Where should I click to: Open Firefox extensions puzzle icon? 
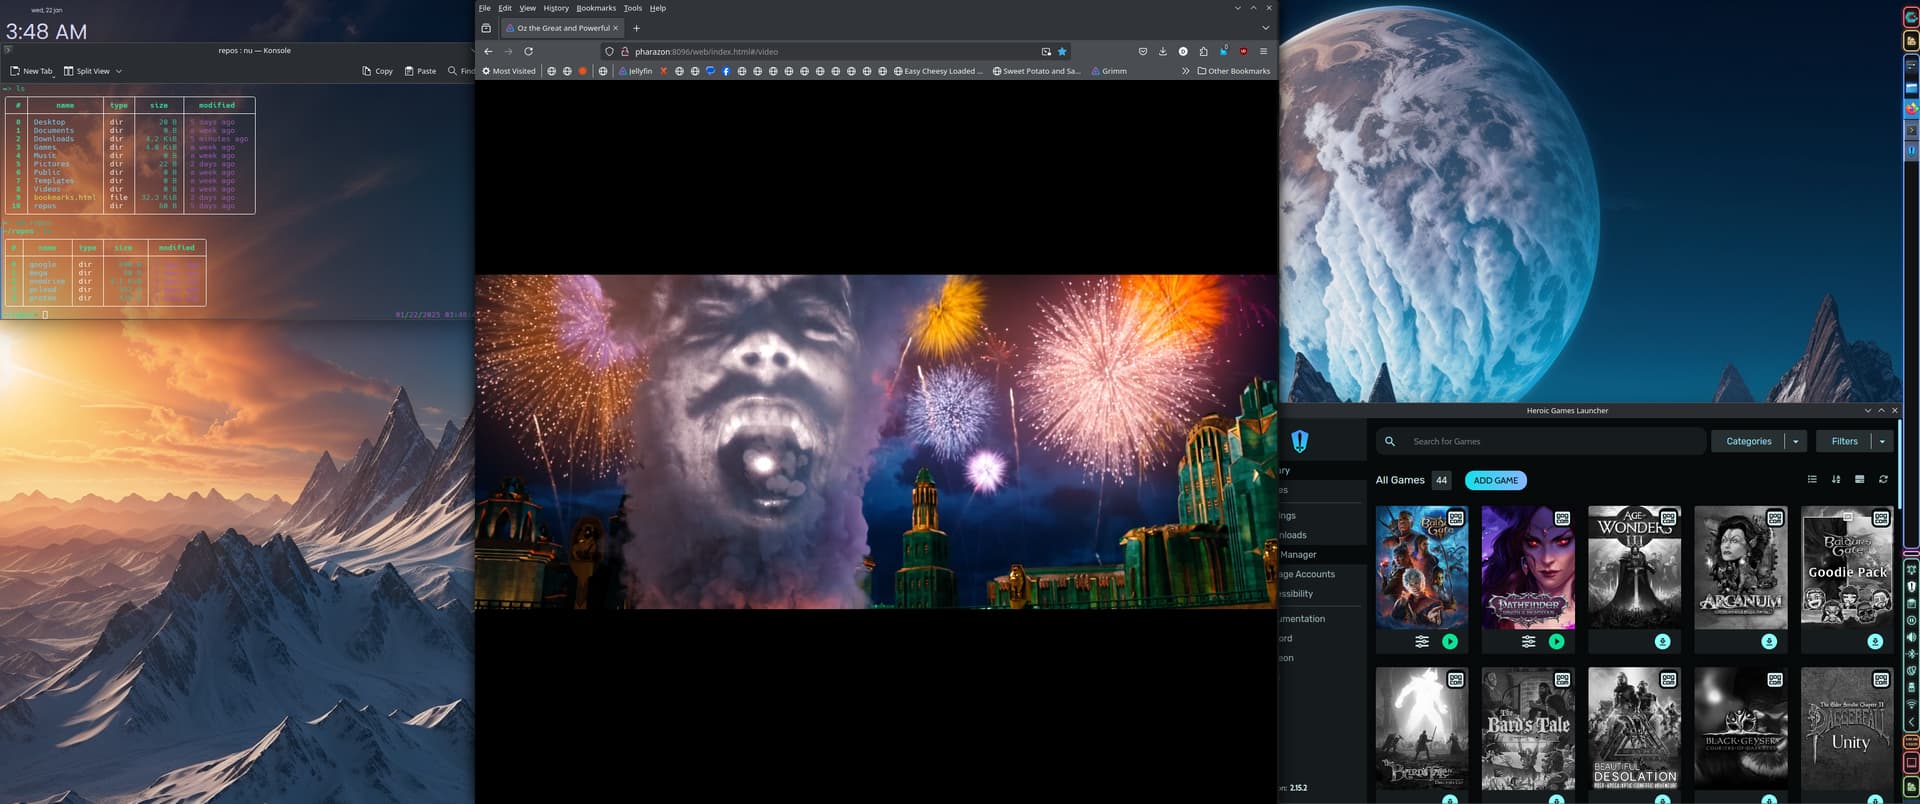point(1203,52)
